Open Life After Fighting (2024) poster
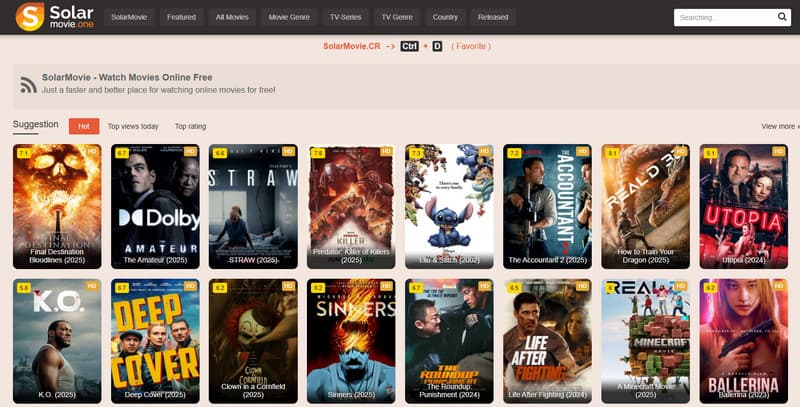The image size is (800, 407). pos(547,341)
